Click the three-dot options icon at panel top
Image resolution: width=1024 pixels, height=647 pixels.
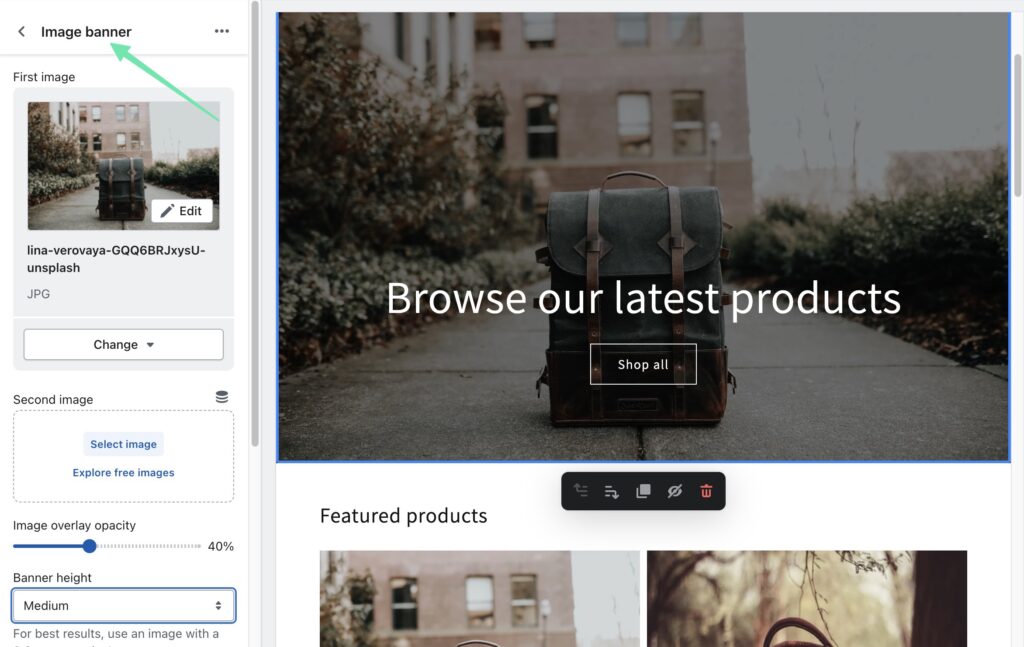(x=222, y=31)
